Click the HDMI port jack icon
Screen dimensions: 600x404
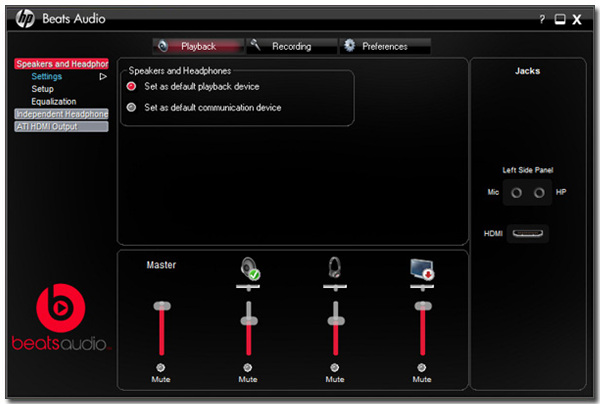[x=528, y=233]
